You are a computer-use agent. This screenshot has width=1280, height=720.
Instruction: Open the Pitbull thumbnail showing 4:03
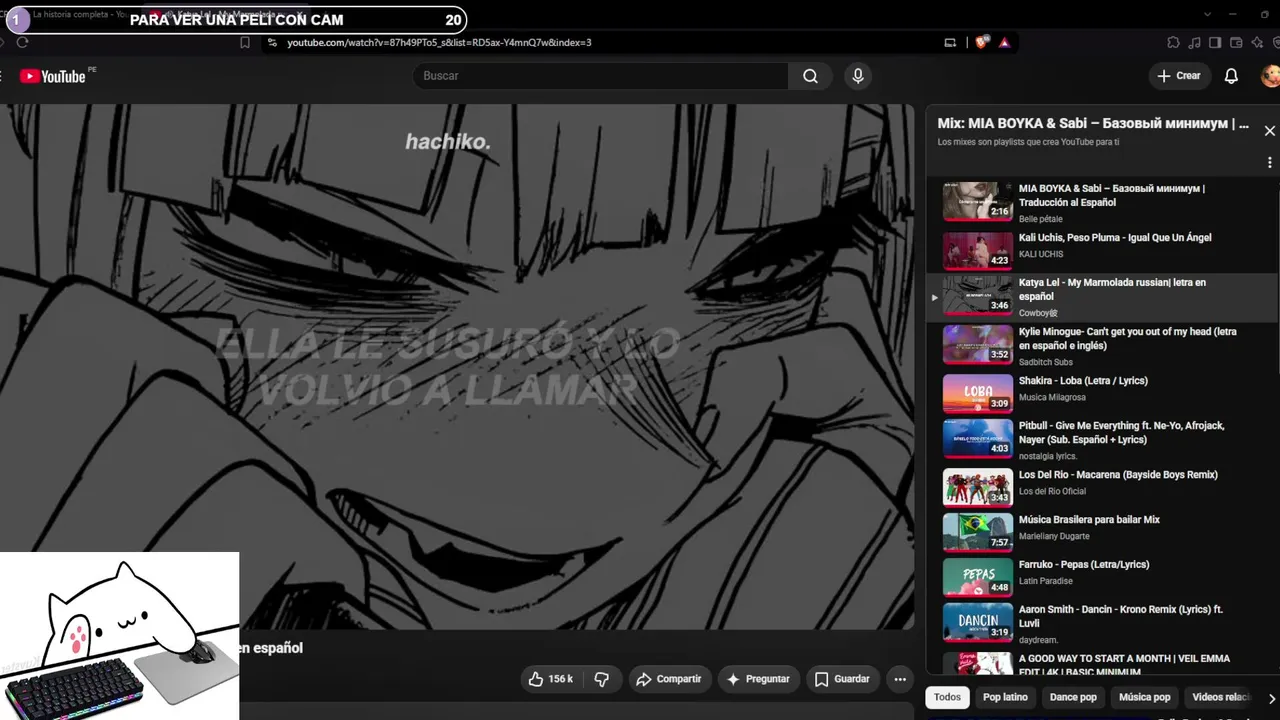click(978, 438)
